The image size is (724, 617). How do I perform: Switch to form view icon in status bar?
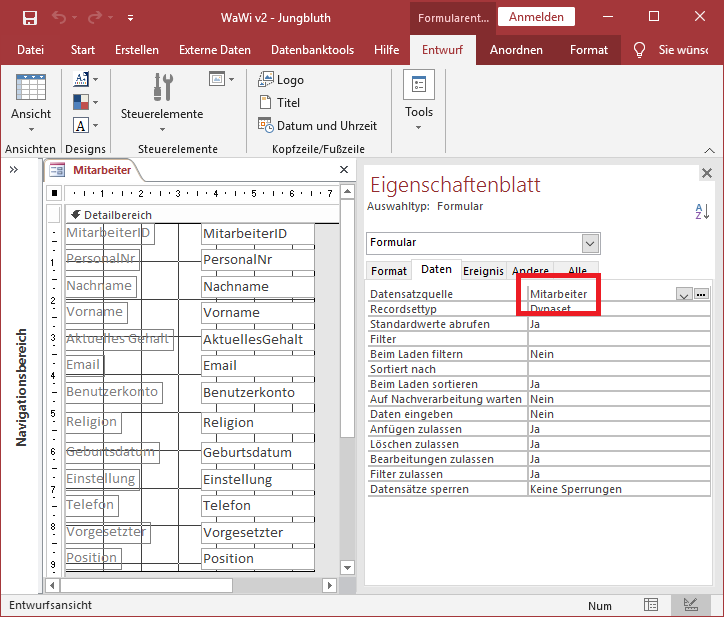coord(651,605)
